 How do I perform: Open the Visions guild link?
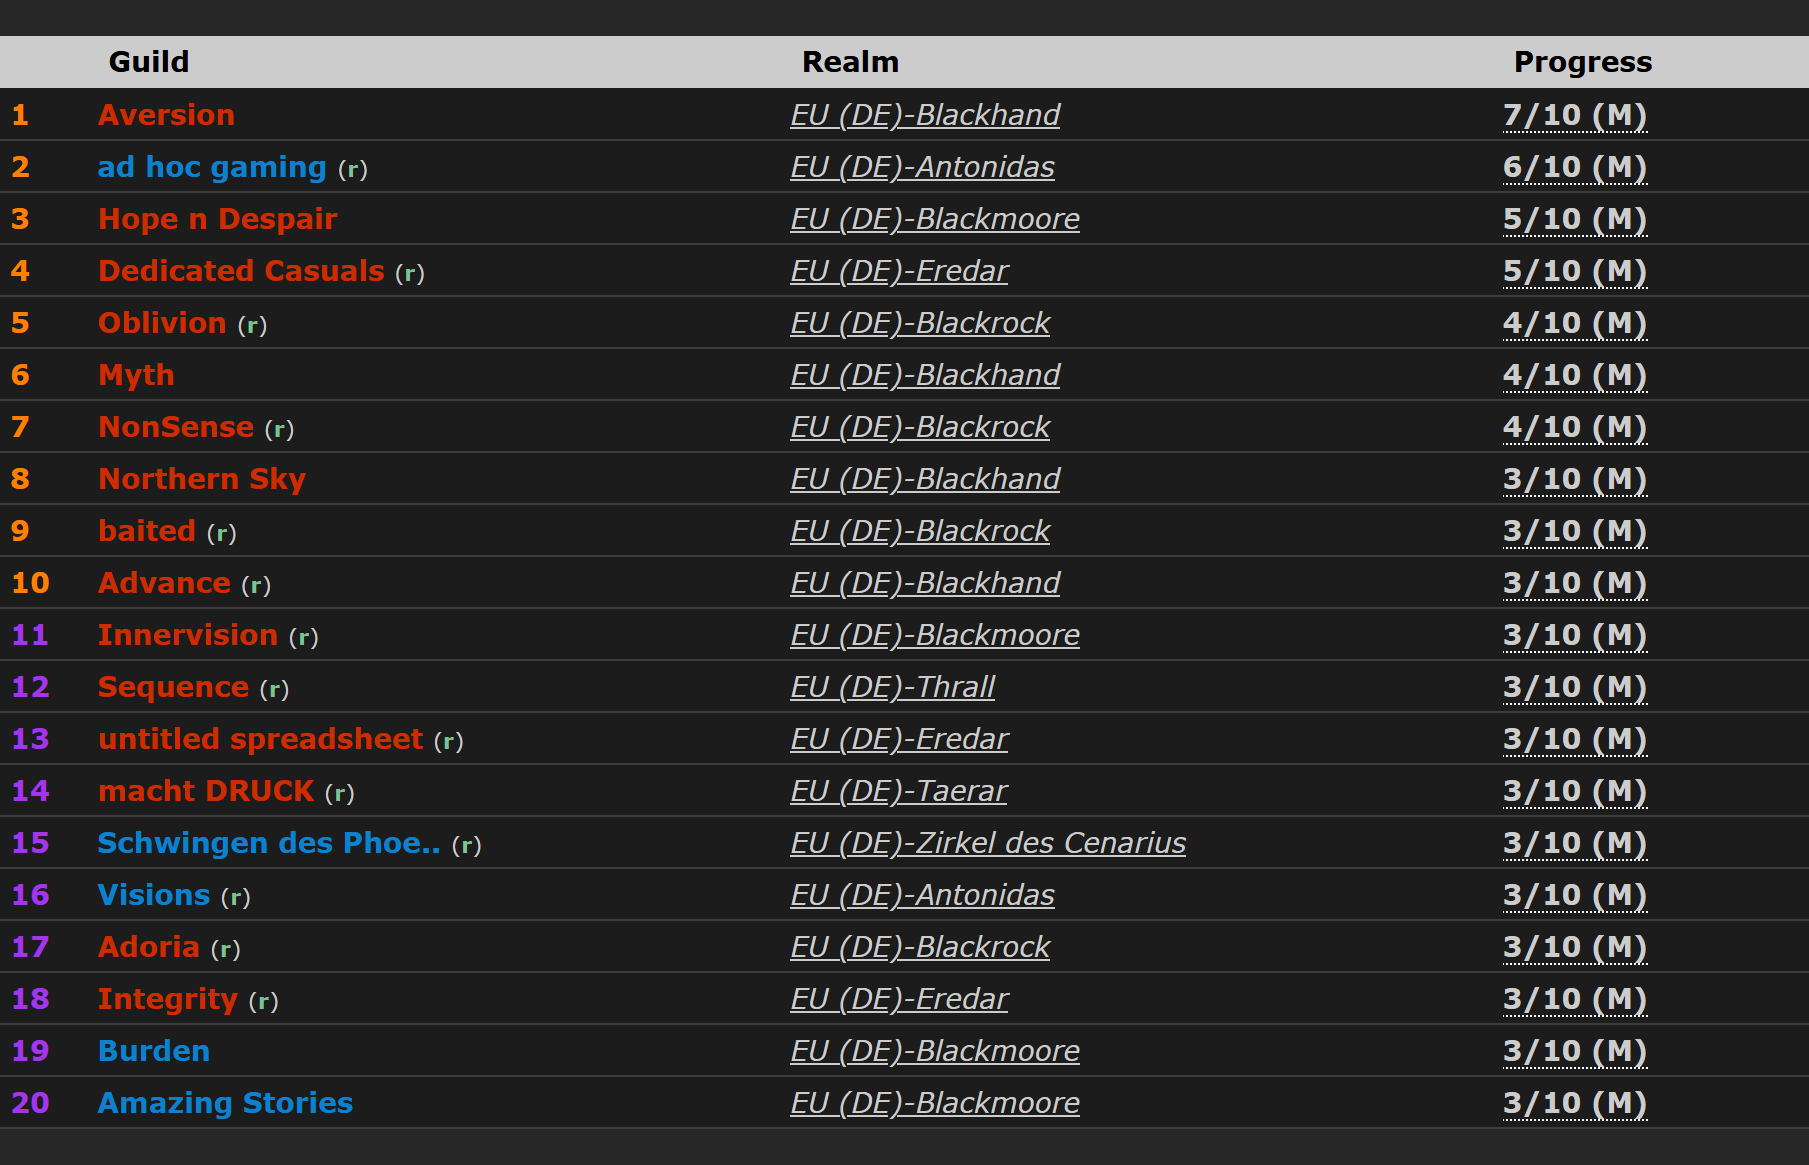click(154, 895)
